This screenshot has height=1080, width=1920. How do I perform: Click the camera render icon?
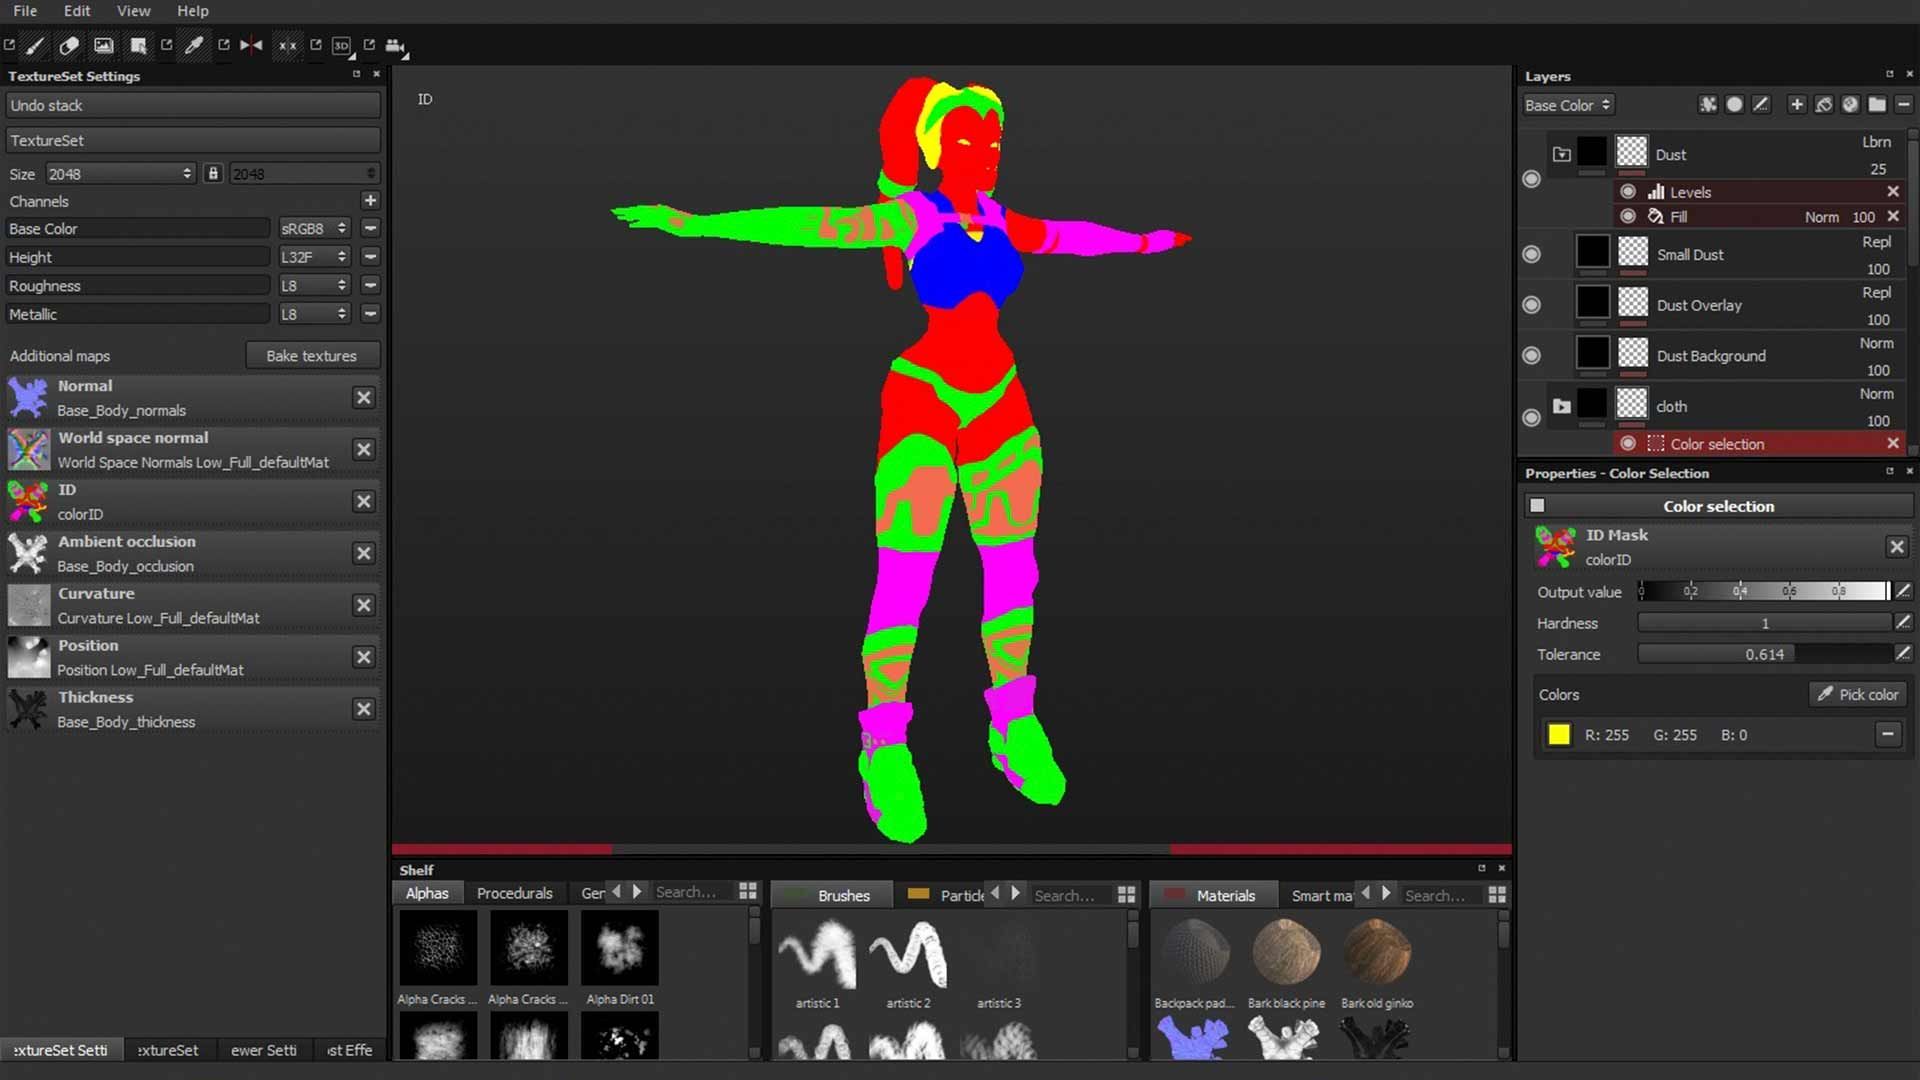(x=395, y=46)
